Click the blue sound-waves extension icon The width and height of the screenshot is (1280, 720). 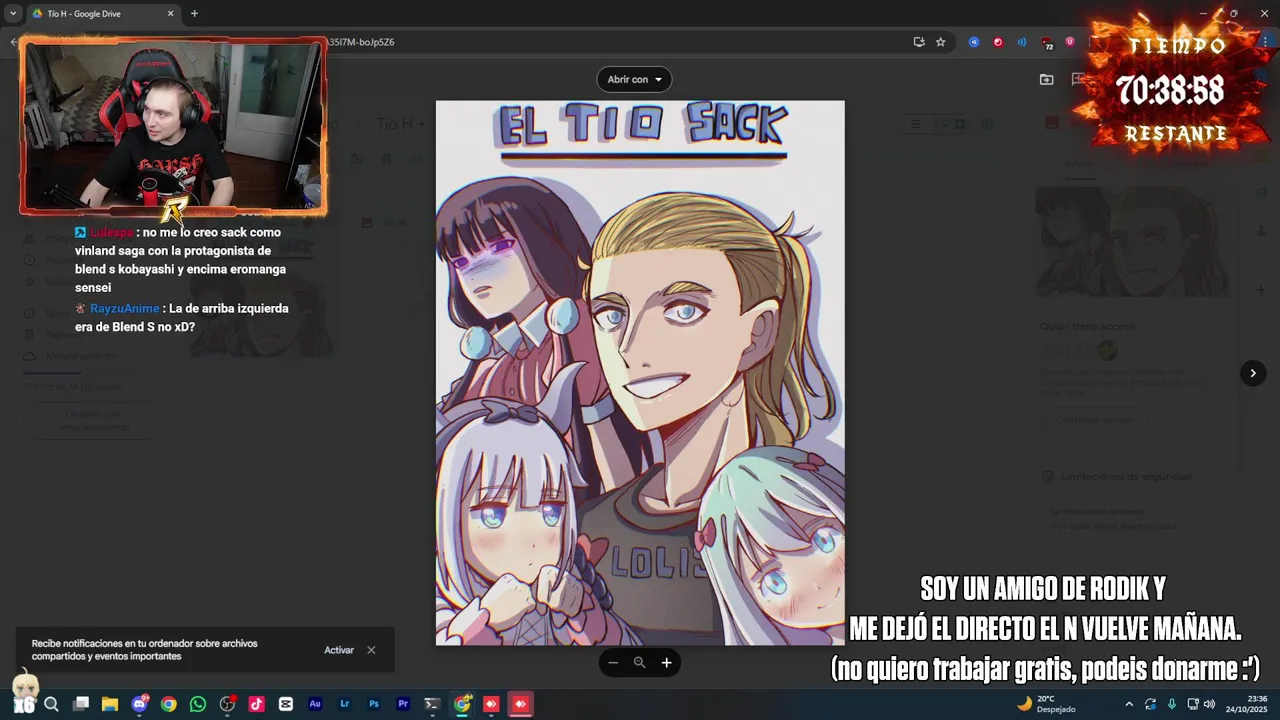point(1022,42)
